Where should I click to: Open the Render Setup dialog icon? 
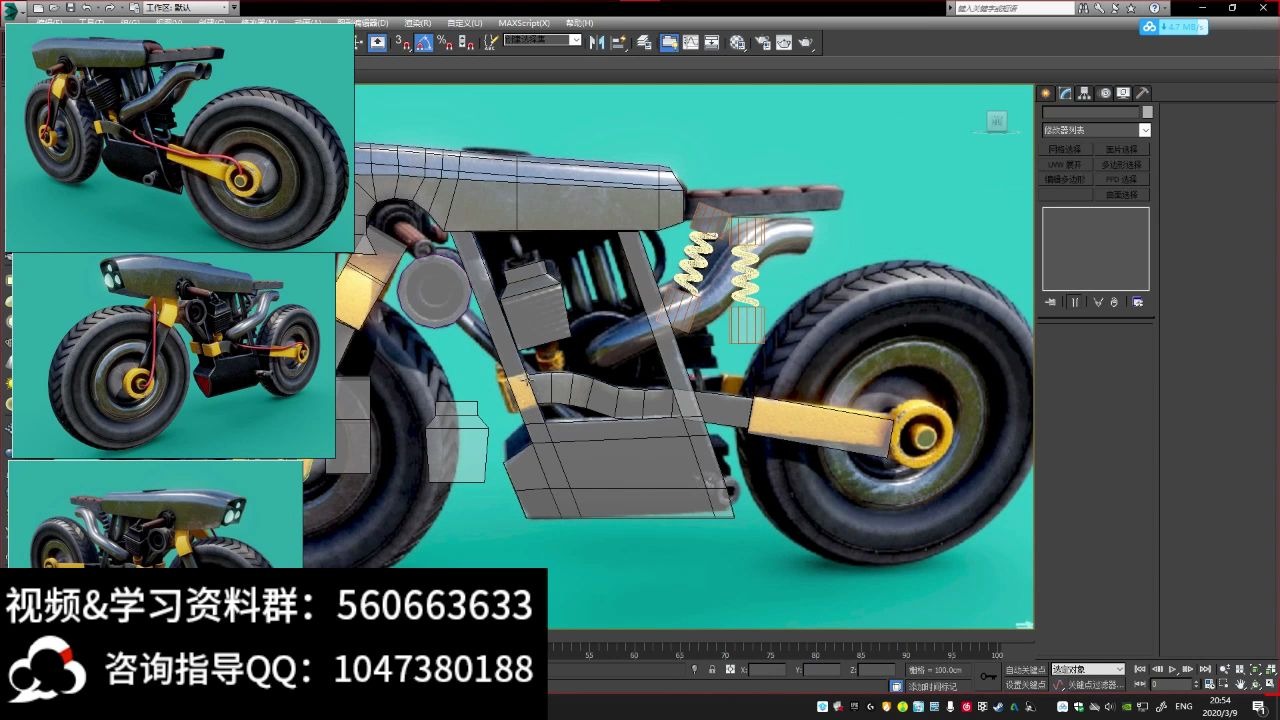(x=761, y=42)
